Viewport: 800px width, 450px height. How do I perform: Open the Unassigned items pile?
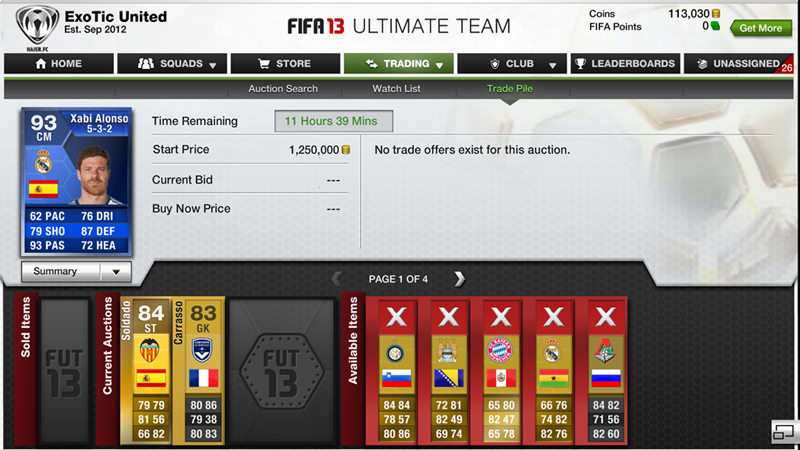point(738,64)
